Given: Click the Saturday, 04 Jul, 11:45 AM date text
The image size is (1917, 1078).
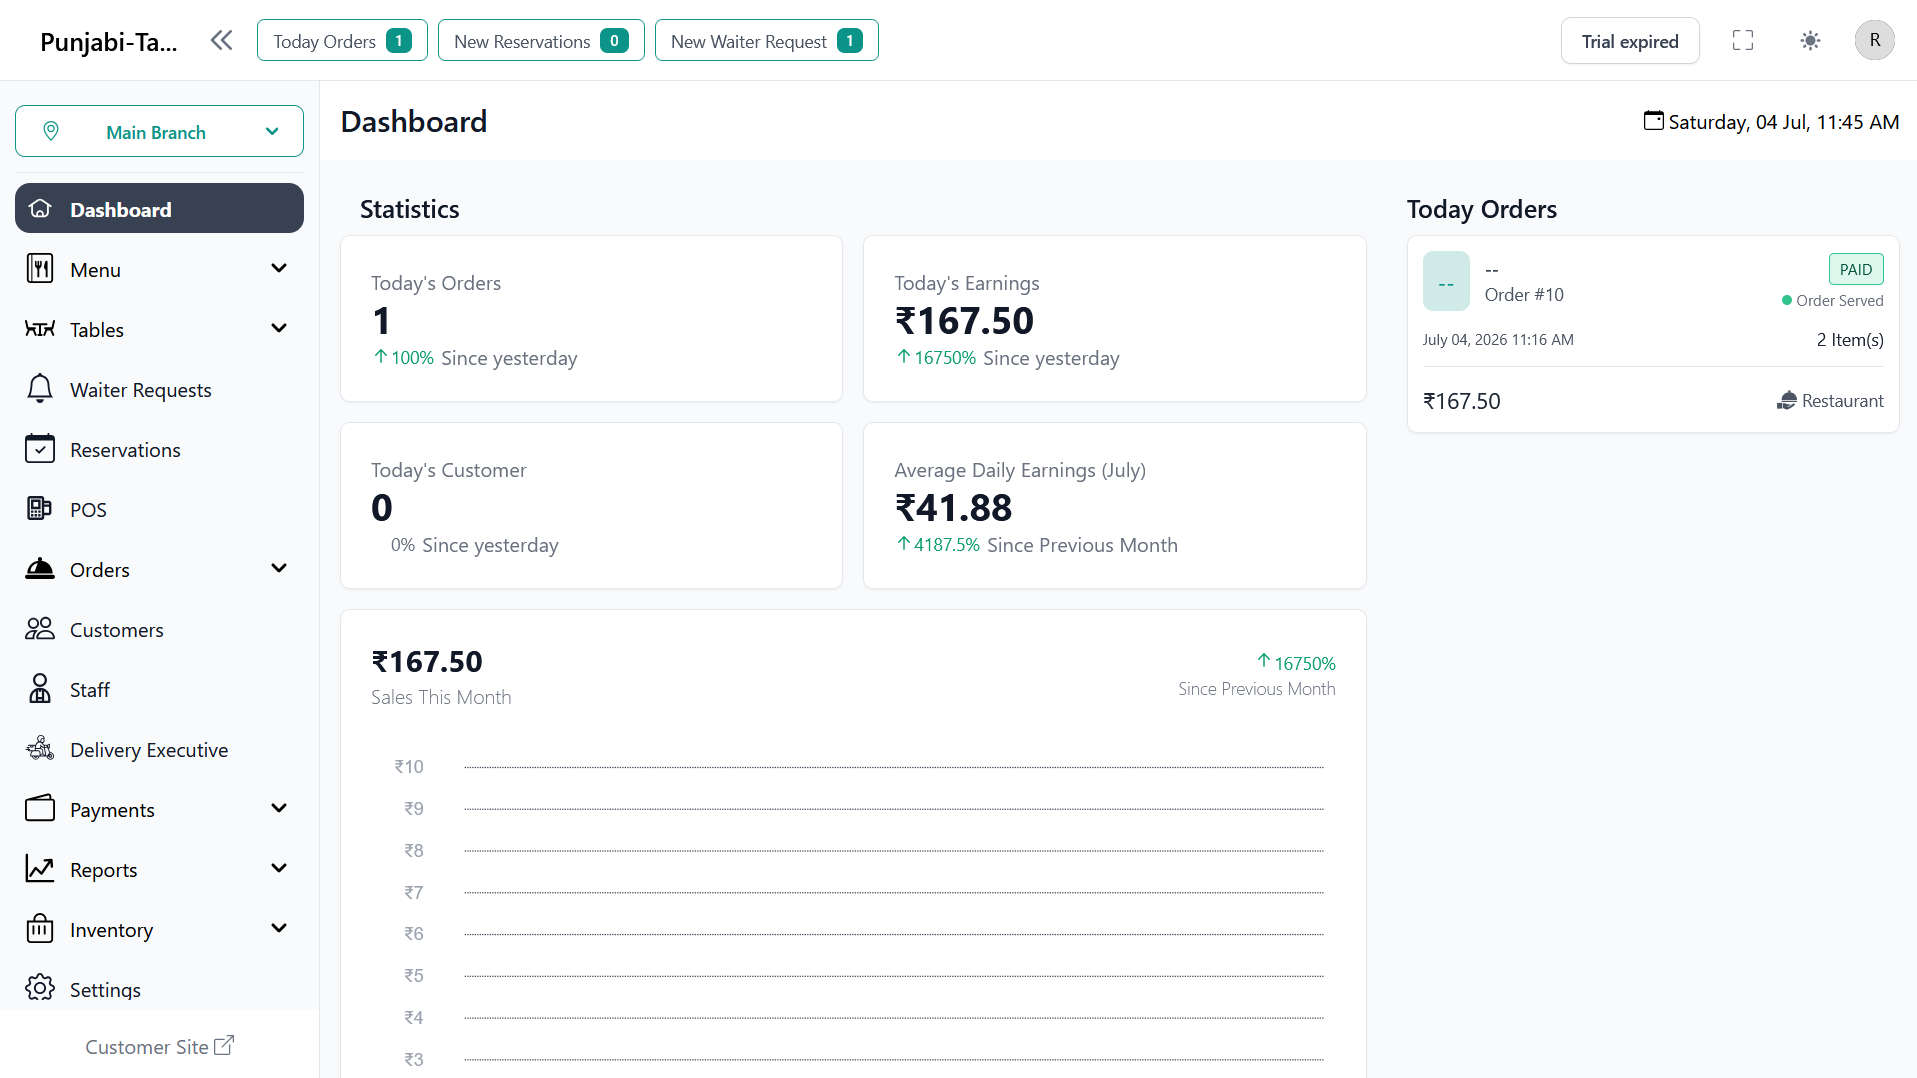Looking at the screenshot, I should (x=1784, y=122).
